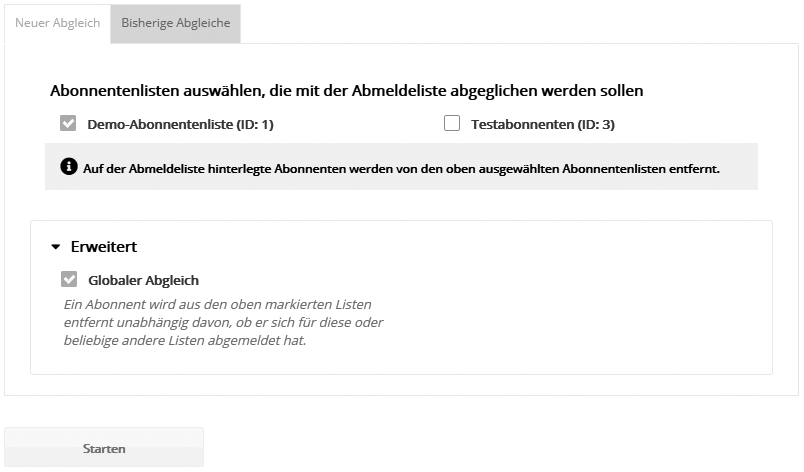Click the Abmeldeliste notice text in gray banner
The width and height of the screenshot is (804, 472).
pos(400,168)
